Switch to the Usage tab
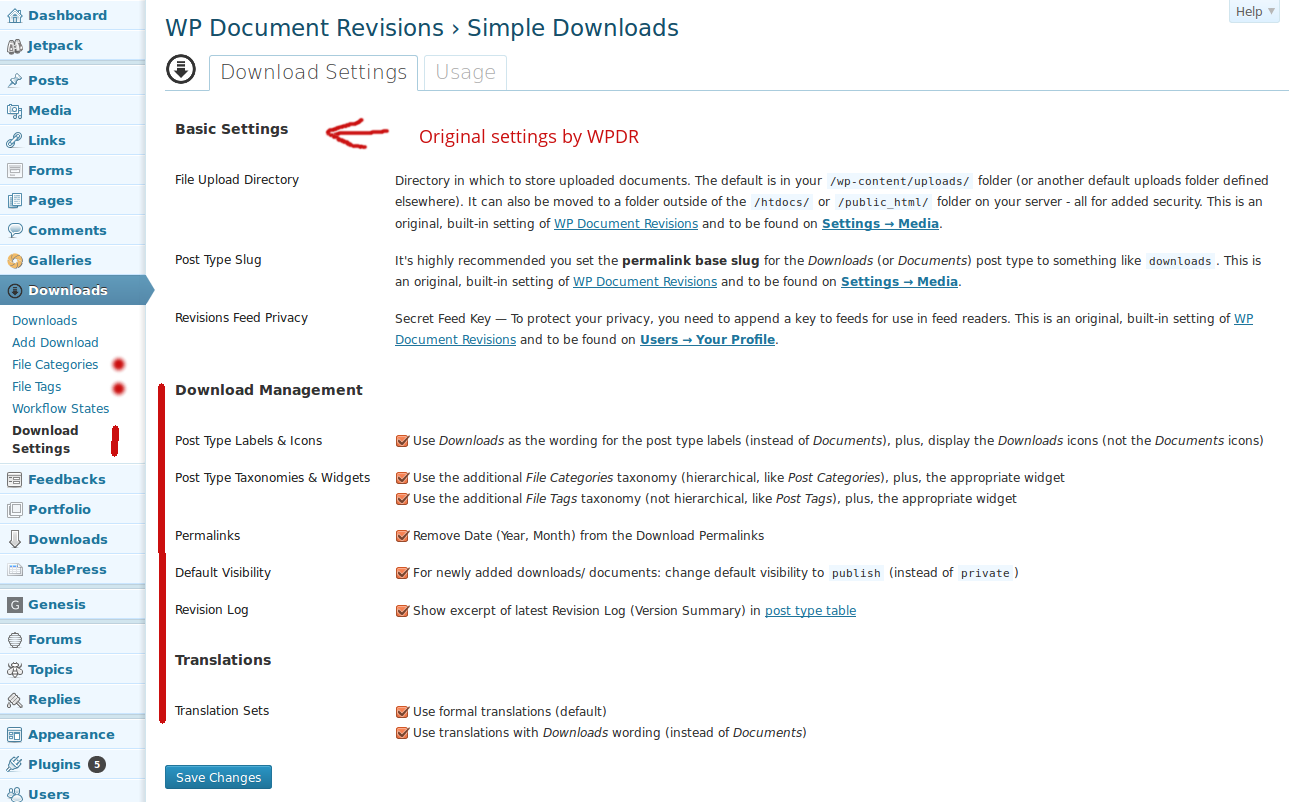Viewport: 1290px width, 802px height. 465,72
